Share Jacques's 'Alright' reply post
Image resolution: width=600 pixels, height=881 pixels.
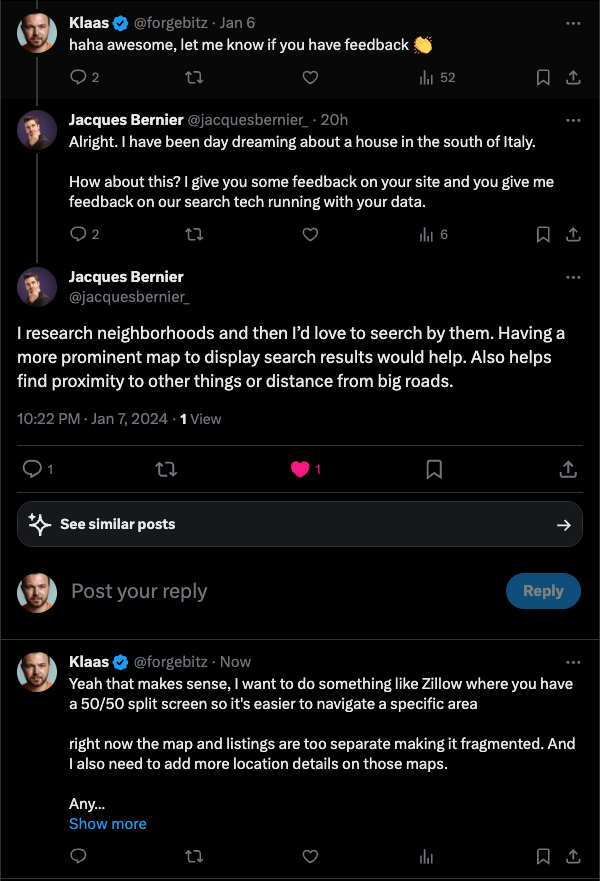click(x=573, y=234)
